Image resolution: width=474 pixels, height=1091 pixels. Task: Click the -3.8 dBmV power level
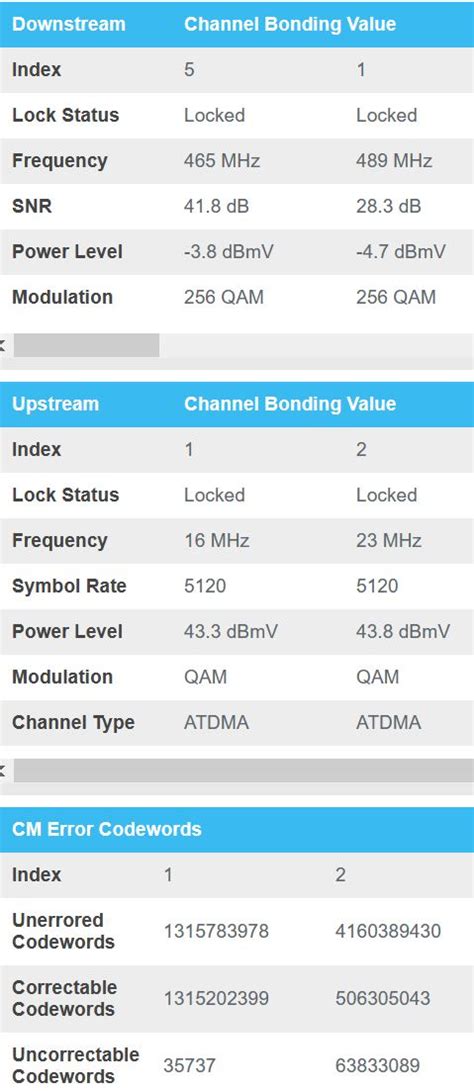tap(228, 252)
